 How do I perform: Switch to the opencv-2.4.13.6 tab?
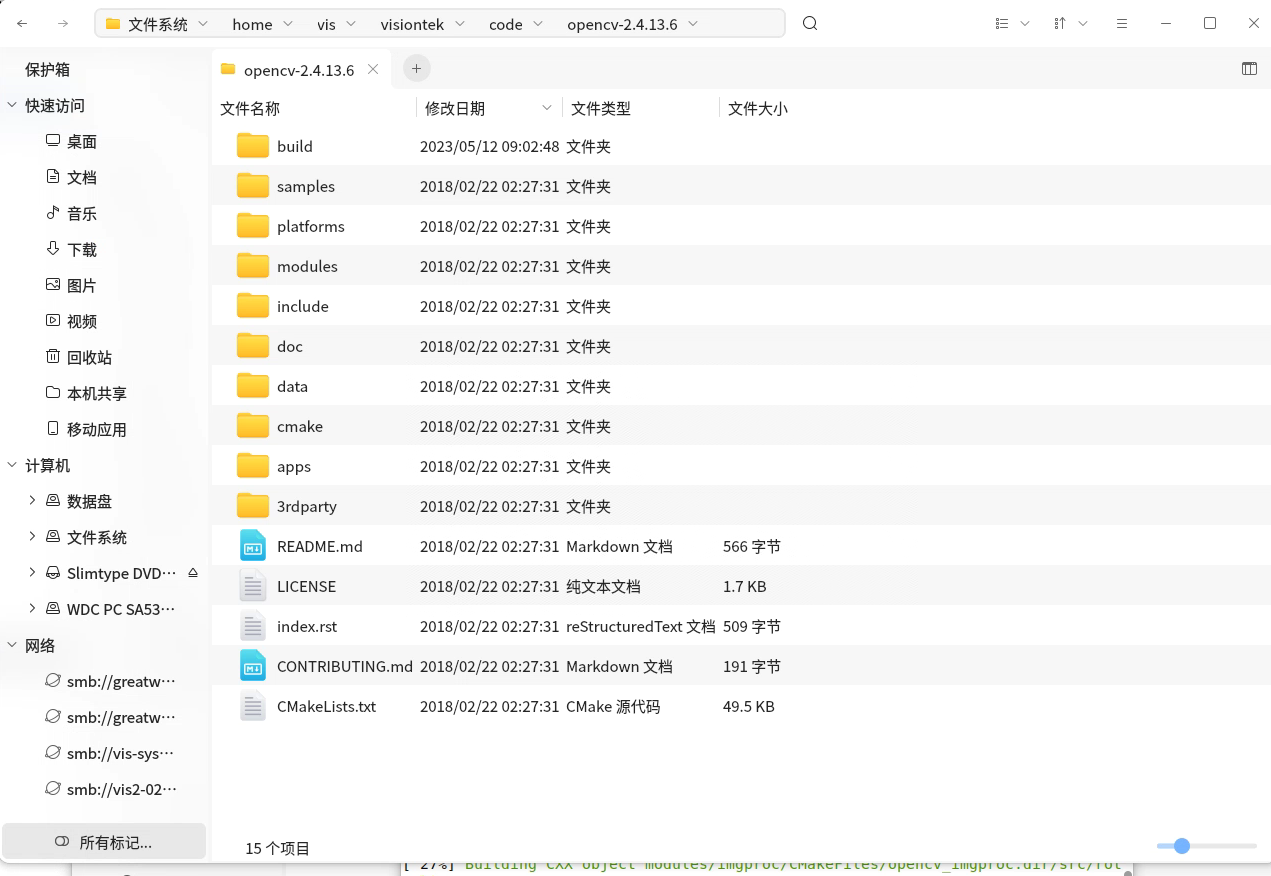coord(299,69)
